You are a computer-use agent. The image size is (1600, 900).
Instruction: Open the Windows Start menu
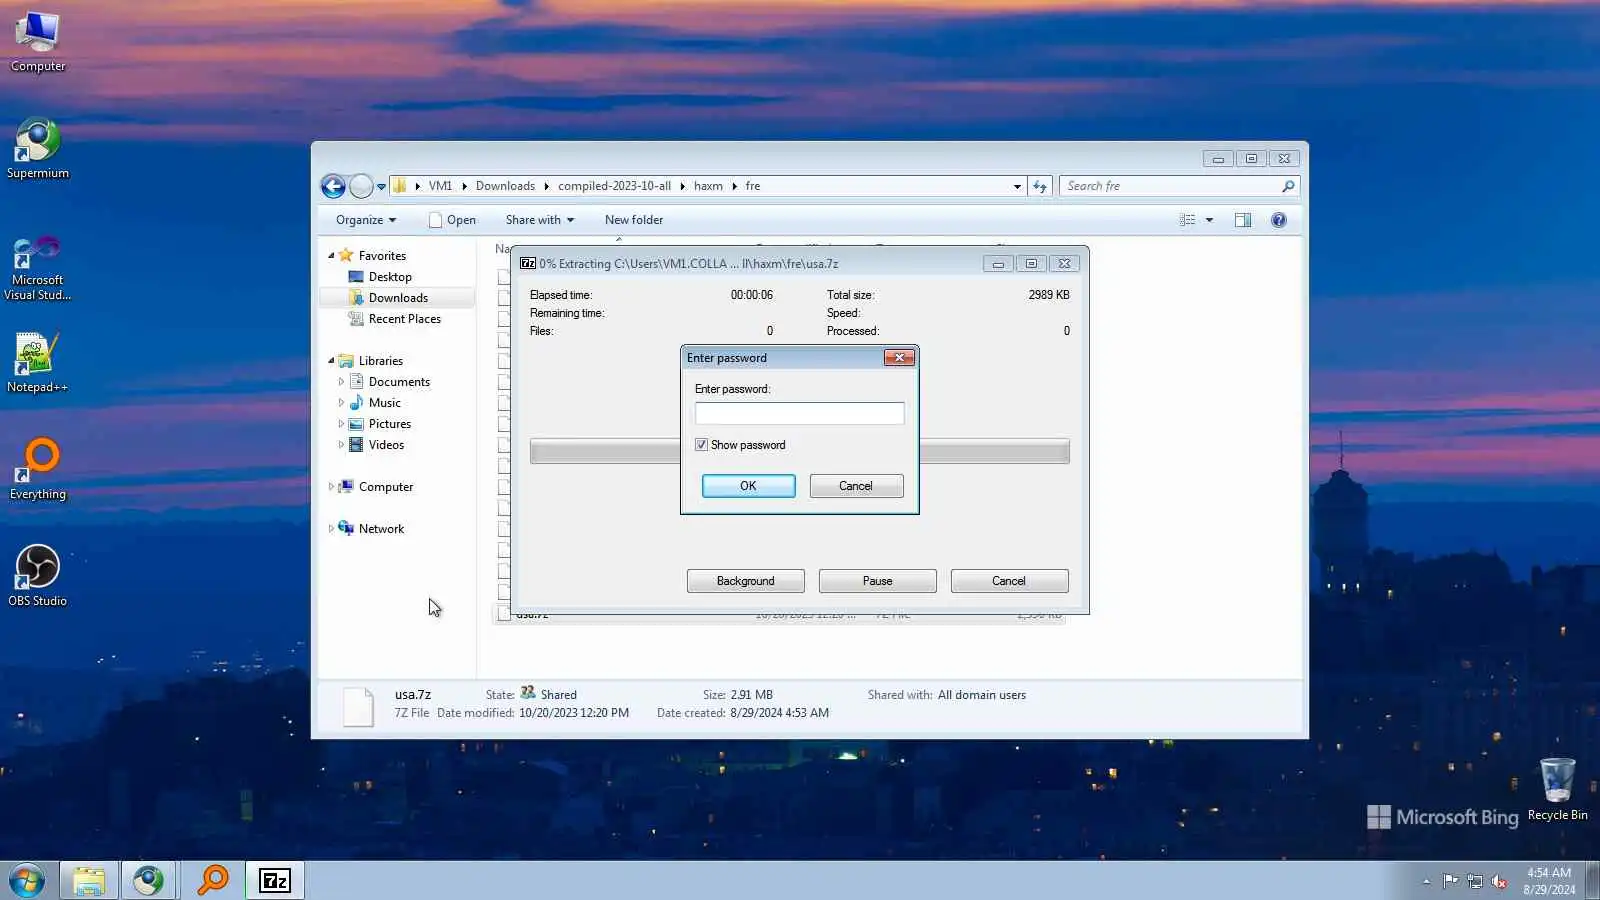27,881
